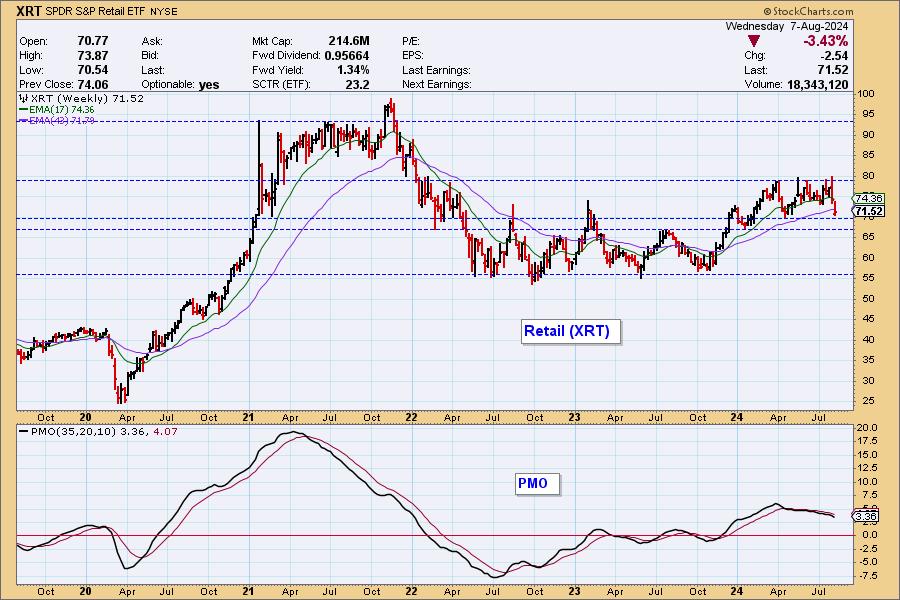Click the Open value 70.77
900x600 pixels.
(92, 41)
